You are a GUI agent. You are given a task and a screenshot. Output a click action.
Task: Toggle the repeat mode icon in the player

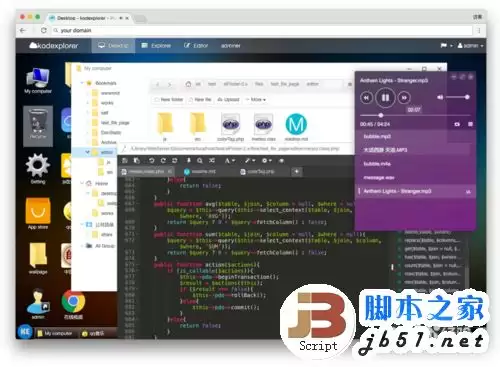[457, 124]
